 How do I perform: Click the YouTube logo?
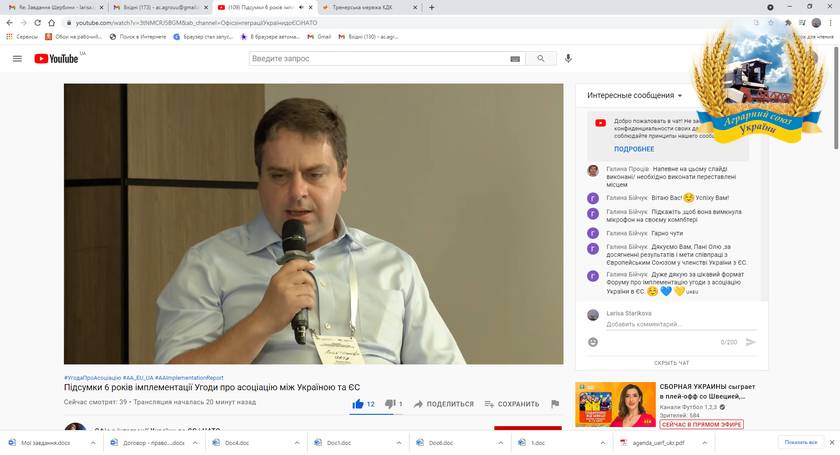[x=56, y=58]
